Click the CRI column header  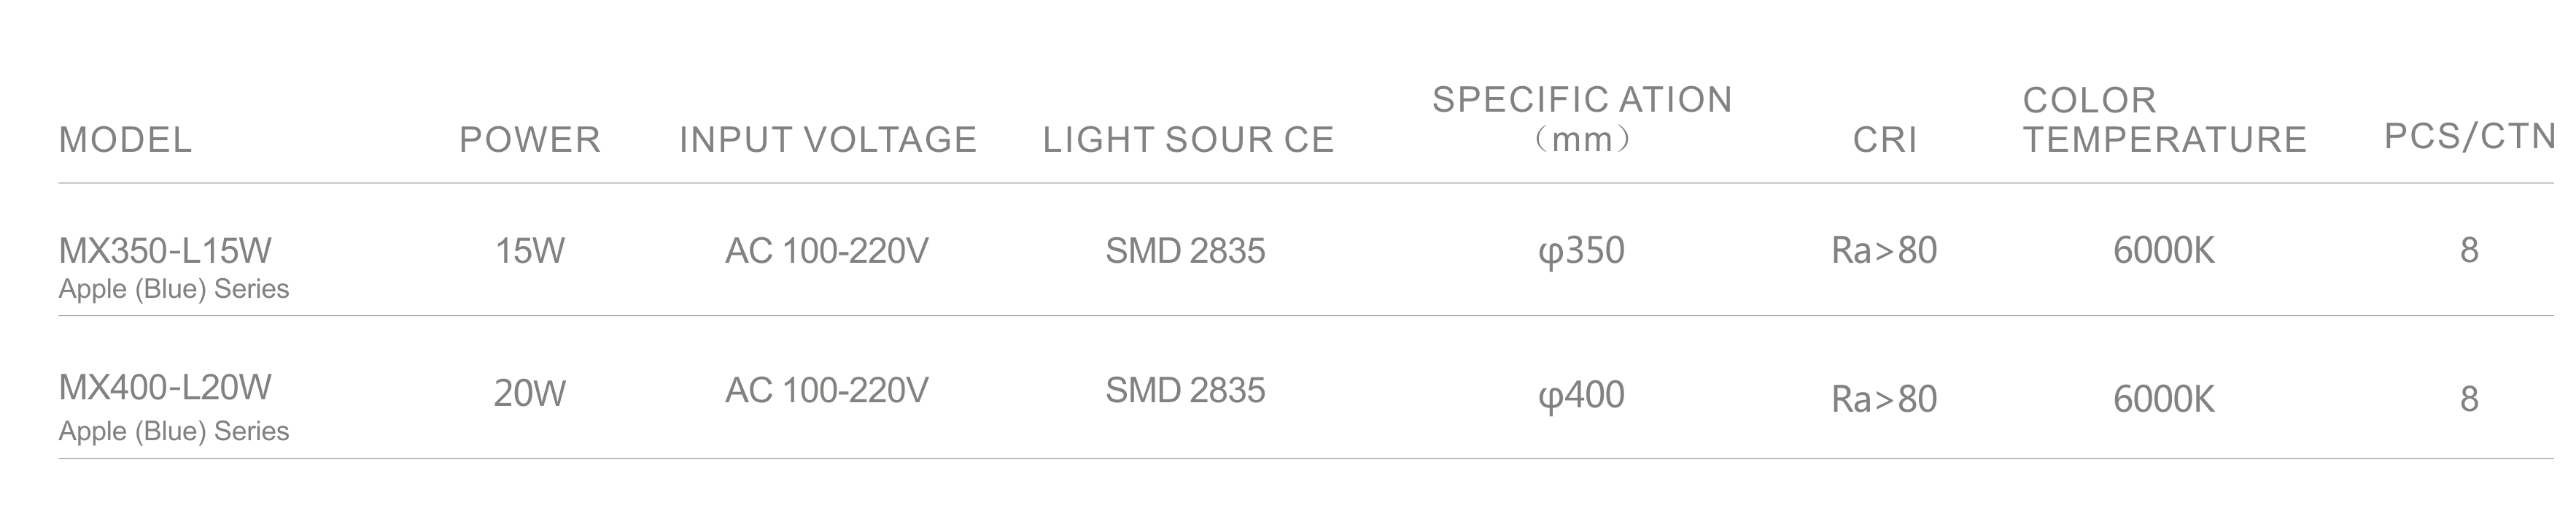pos(1885,139)
